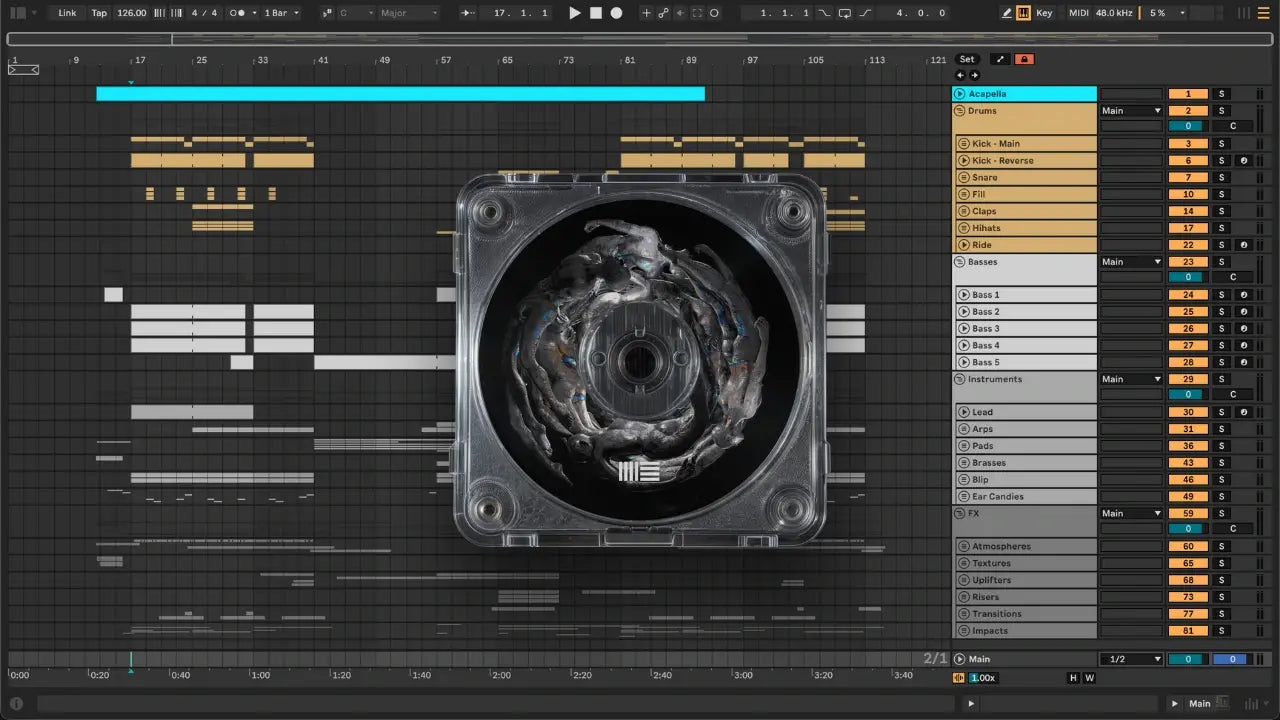Open the 1 Bar quantization dropdown
Screen dimensions: 1280x720
pyautogui.click(x=281, y=13)
